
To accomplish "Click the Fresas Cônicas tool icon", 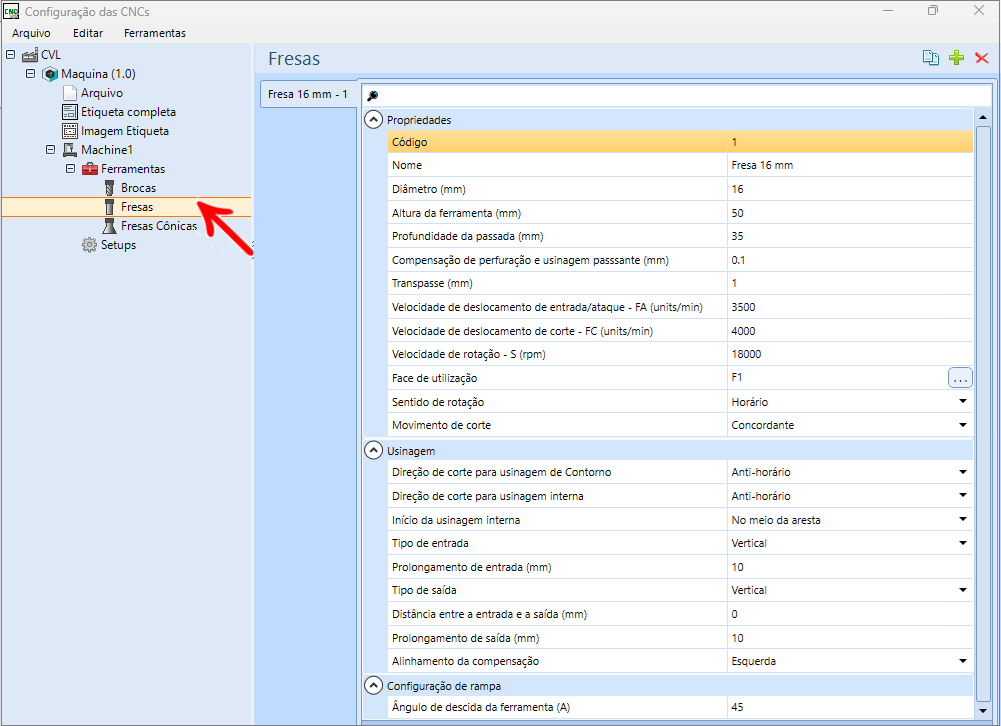I will [110, 226].
